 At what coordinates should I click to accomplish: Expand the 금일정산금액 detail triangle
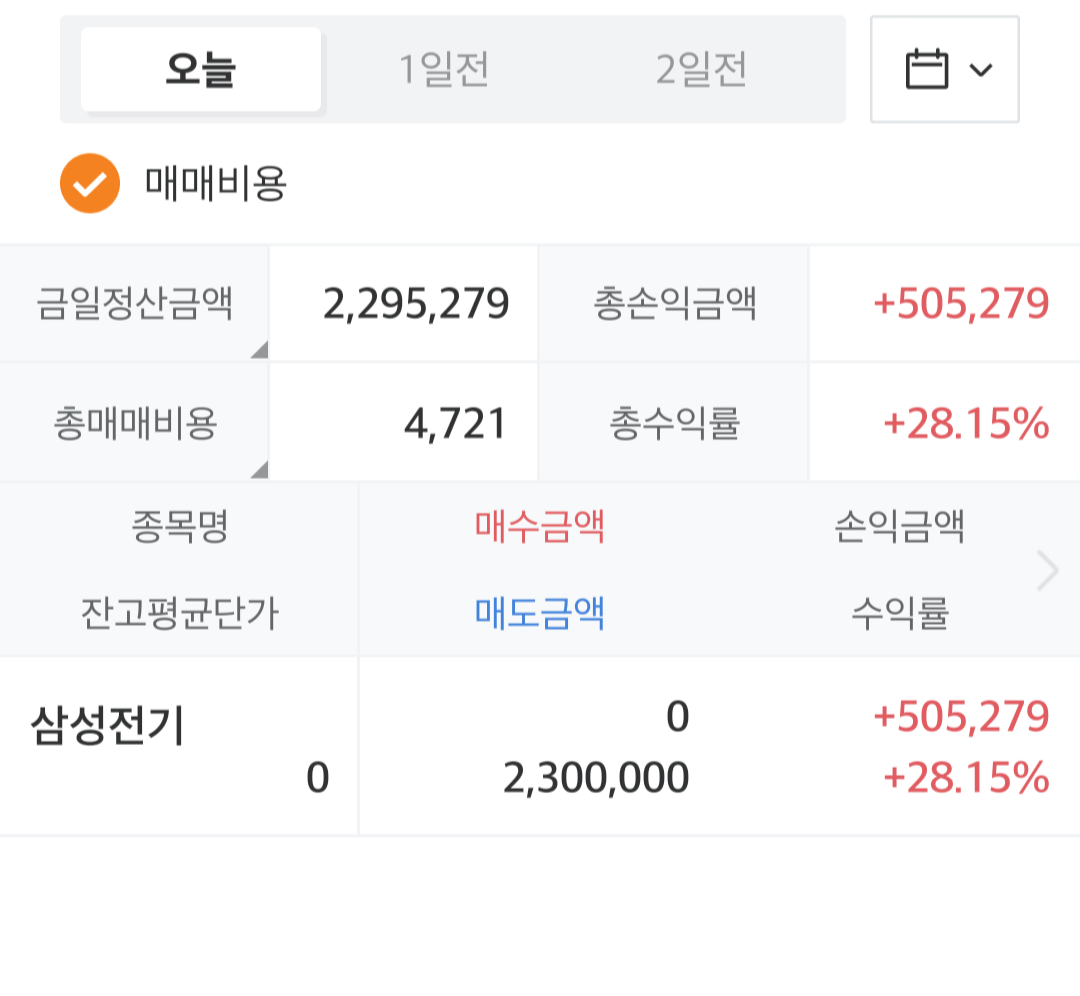coord(259,349)
